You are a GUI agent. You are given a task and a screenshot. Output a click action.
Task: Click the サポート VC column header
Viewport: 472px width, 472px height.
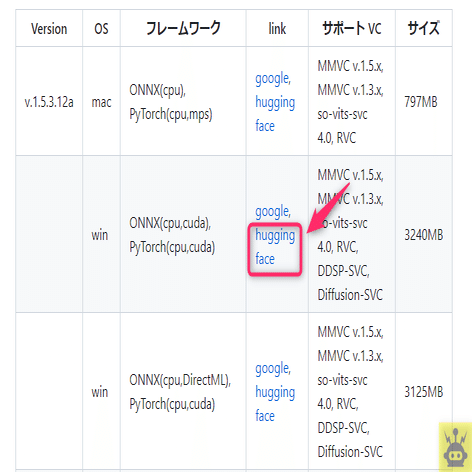(x=352, y=28)
